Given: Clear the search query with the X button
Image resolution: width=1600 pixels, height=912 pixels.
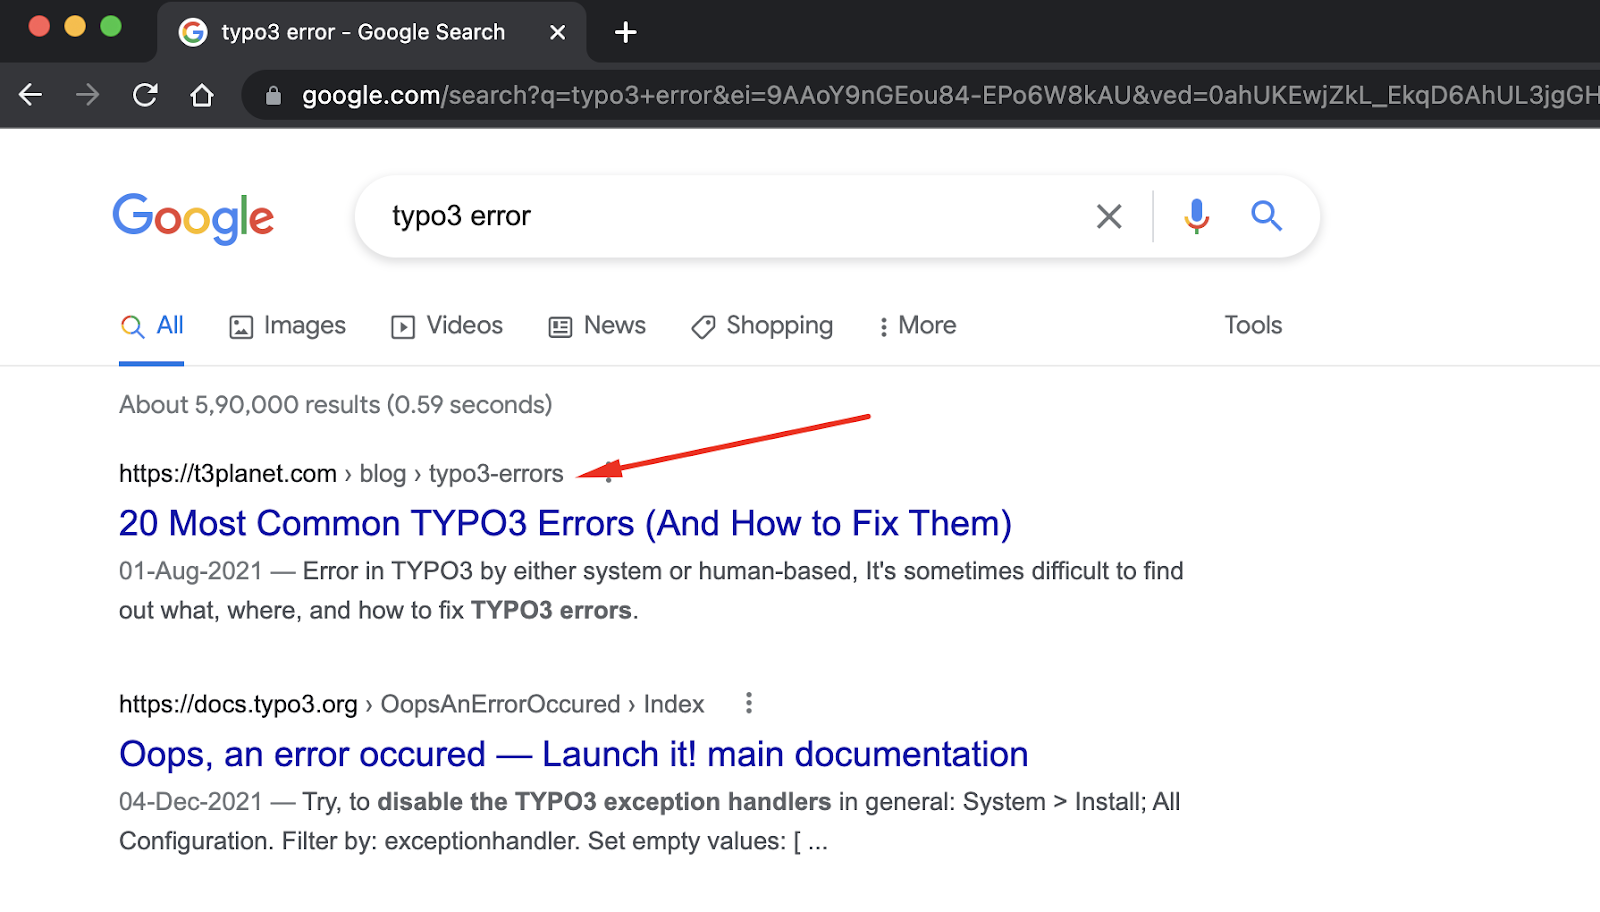Looking at the screenshot, I should [x=1108, y=215].
